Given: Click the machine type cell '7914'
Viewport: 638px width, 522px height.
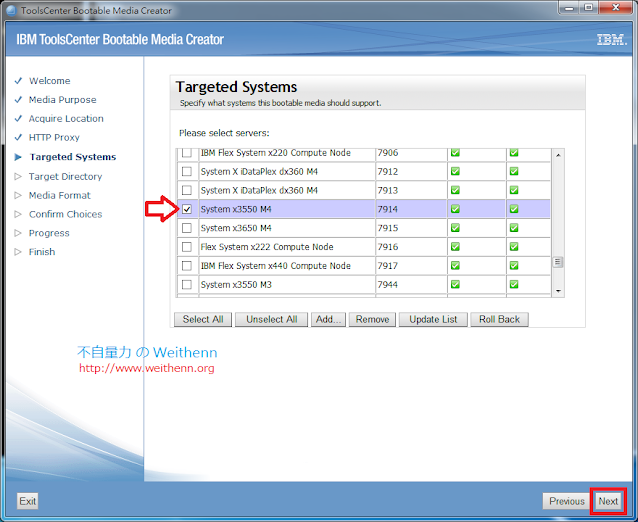Looking at the screenshot, I should pos(411,209).
